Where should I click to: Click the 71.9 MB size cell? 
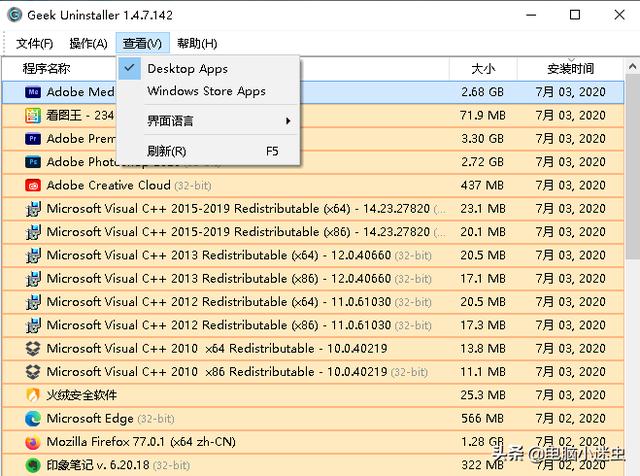[482, 116]
